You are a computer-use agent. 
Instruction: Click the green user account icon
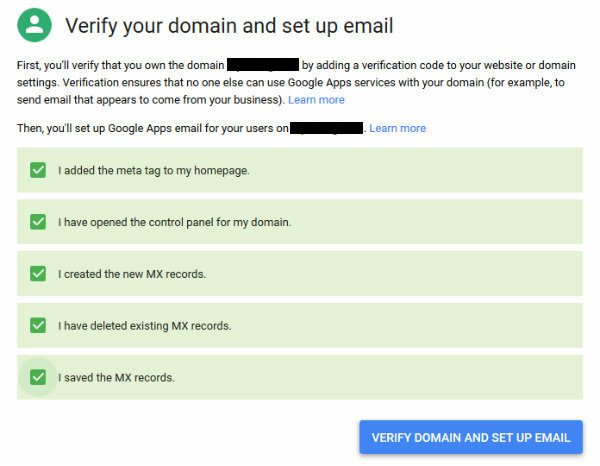[x=34, y=25]
